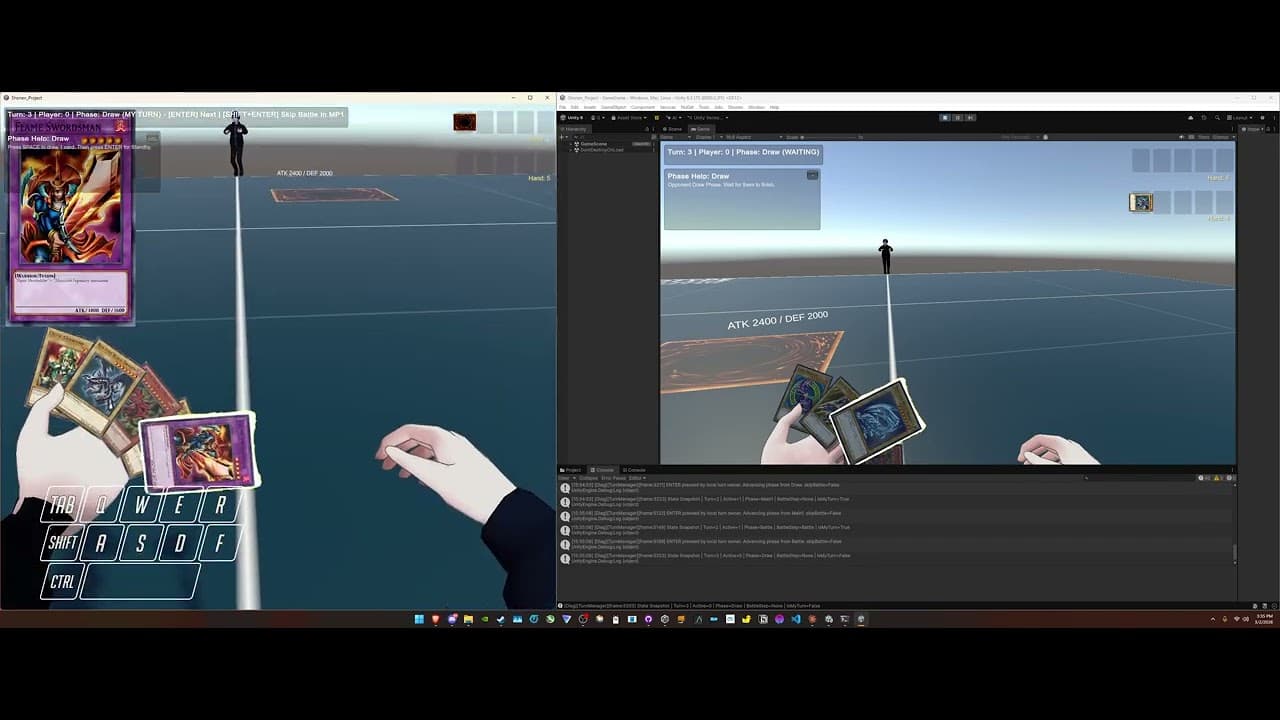This screenshot has height=720, width=1280.
Task: Open the Console Clear dropdown
Action: pyautogui.click(x=567, y=478)
